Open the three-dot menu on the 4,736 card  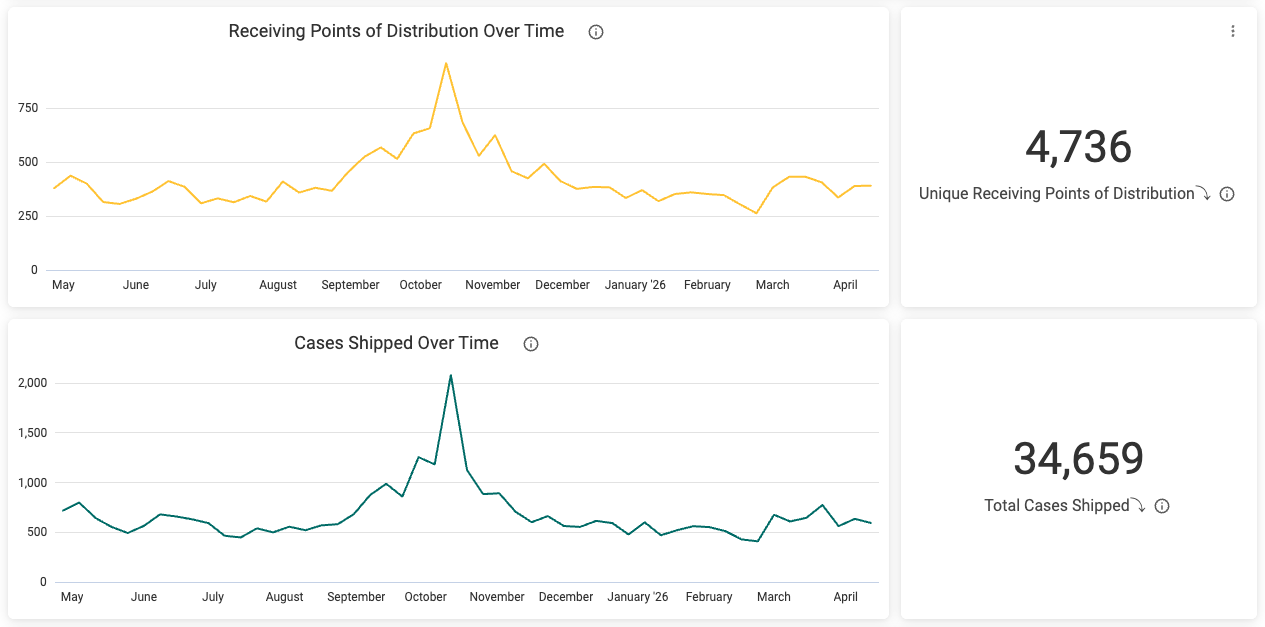(x=1233, y=31)
